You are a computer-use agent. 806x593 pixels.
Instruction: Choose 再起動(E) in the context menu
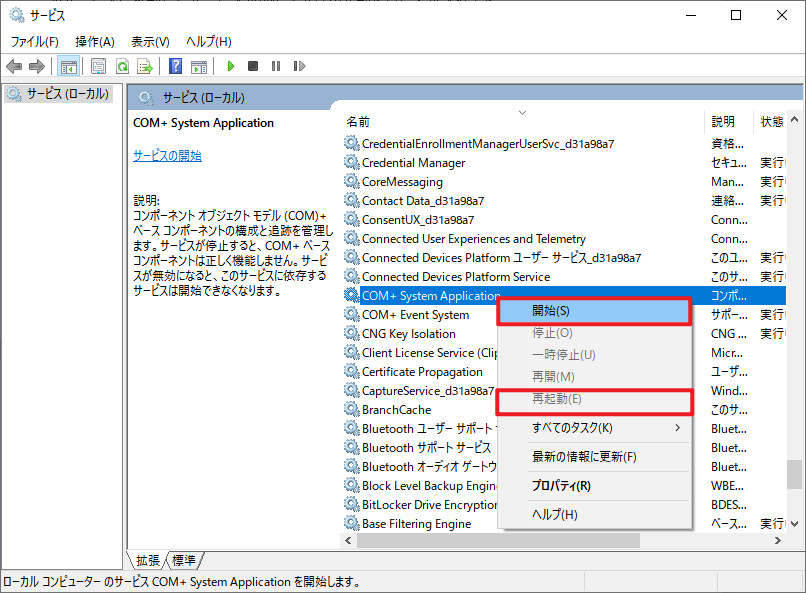594,399
